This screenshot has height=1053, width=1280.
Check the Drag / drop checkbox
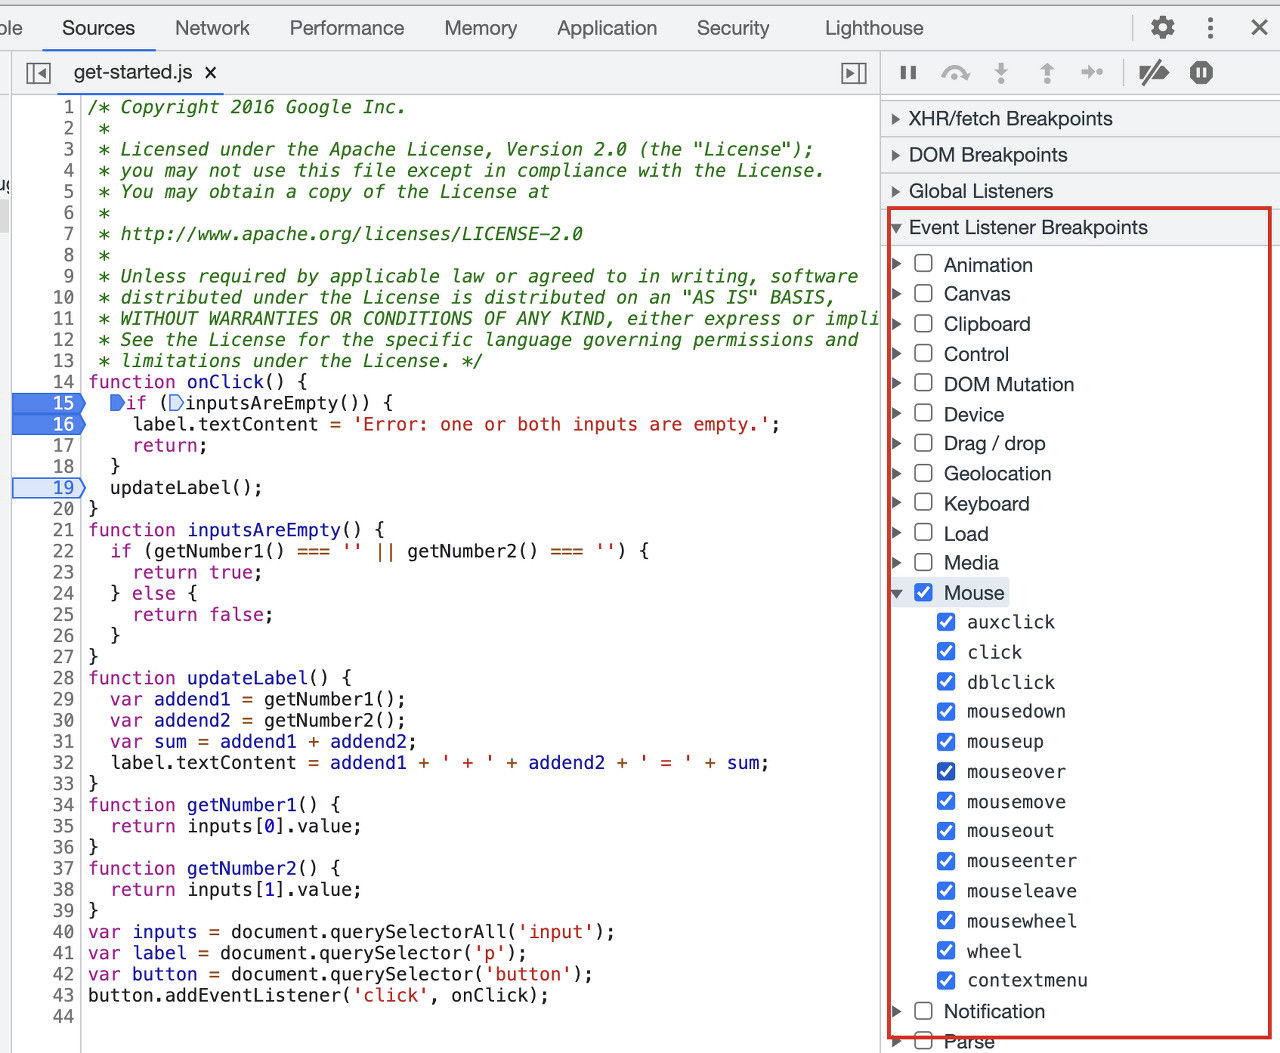924,442
